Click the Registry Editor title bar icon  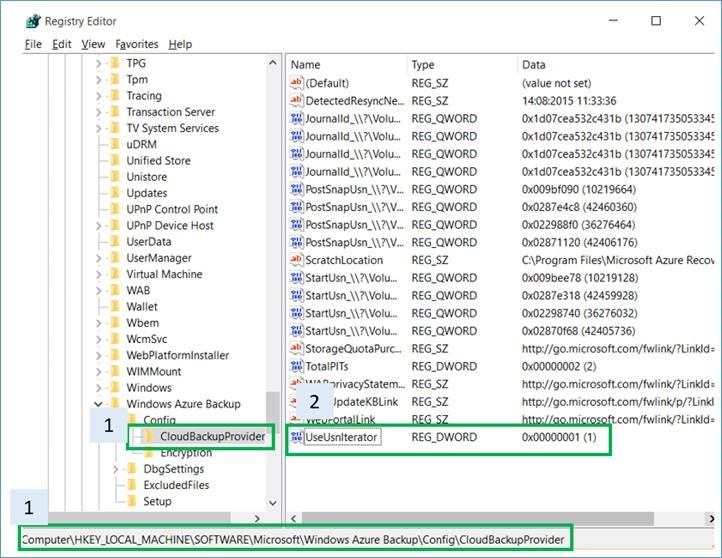point(33,21)
